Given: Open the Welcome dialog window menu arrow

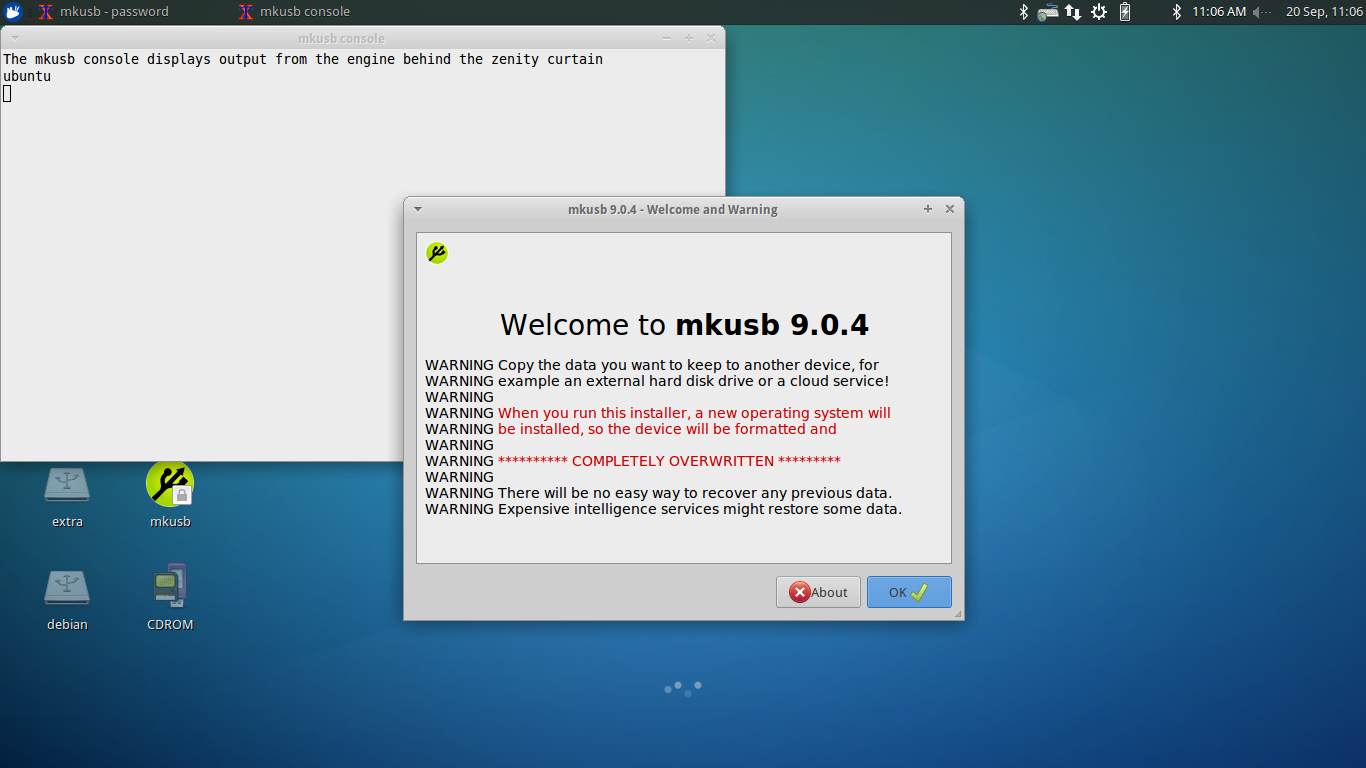Looking at the screenshot, I should (x=418, y=209).
